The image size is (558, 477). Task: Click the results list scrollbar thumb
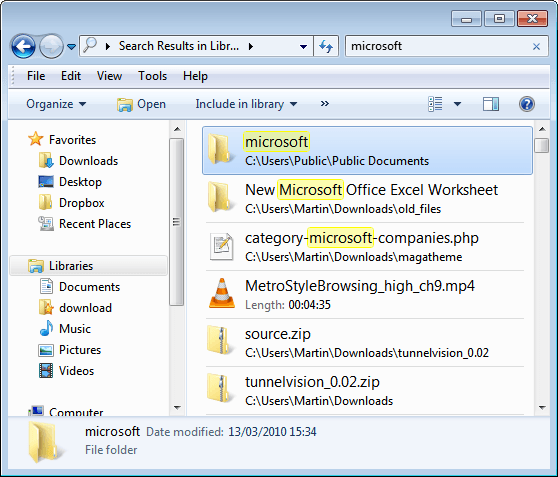pos(542,145)
